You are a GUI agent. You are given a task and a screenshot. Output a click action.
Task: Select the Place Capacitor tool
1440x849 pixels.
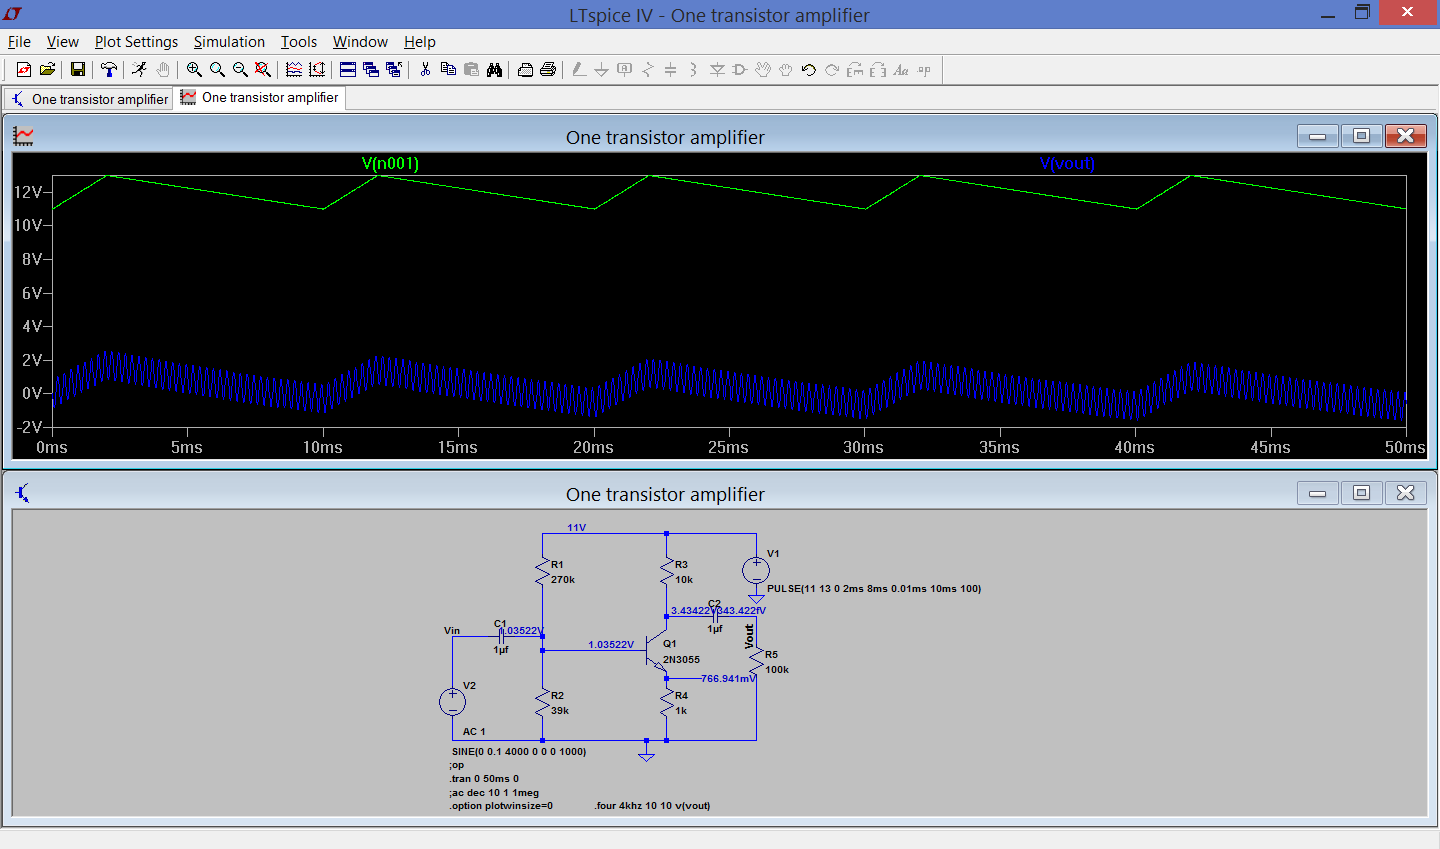(x=670, y=69)
